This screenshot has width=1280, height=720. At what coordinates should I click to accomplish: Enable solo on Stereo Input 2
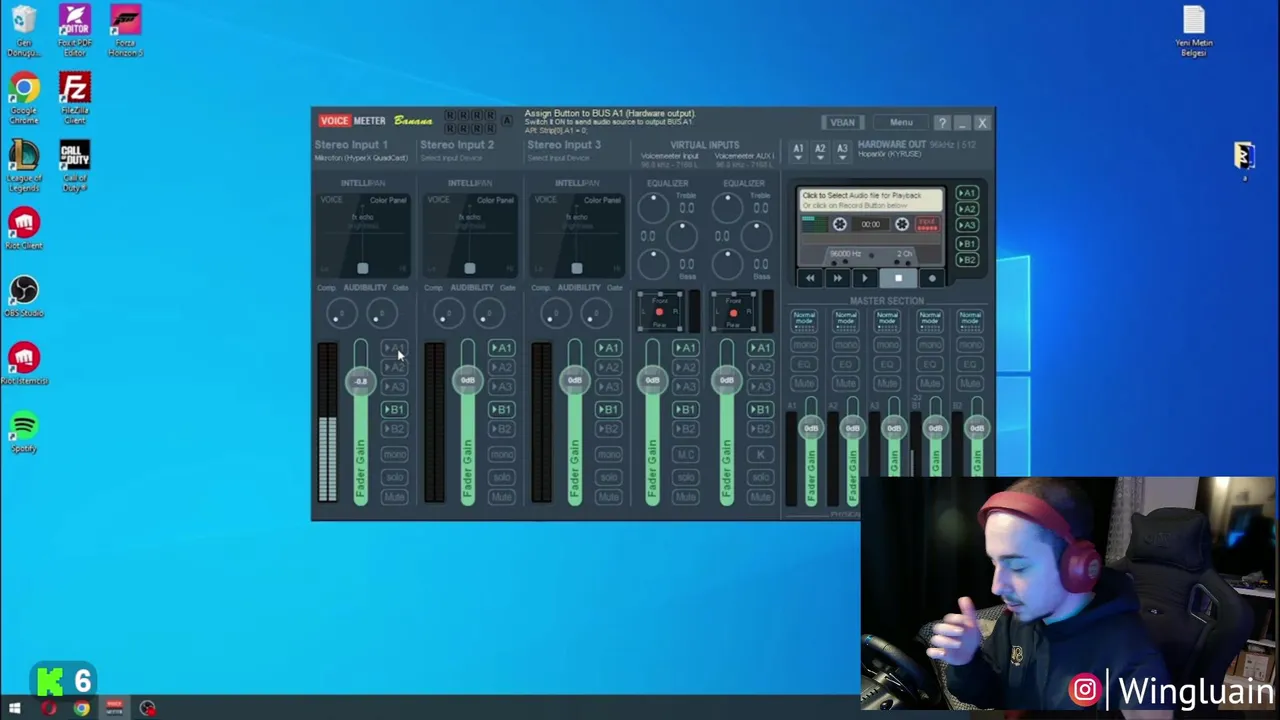click(501, 477)
